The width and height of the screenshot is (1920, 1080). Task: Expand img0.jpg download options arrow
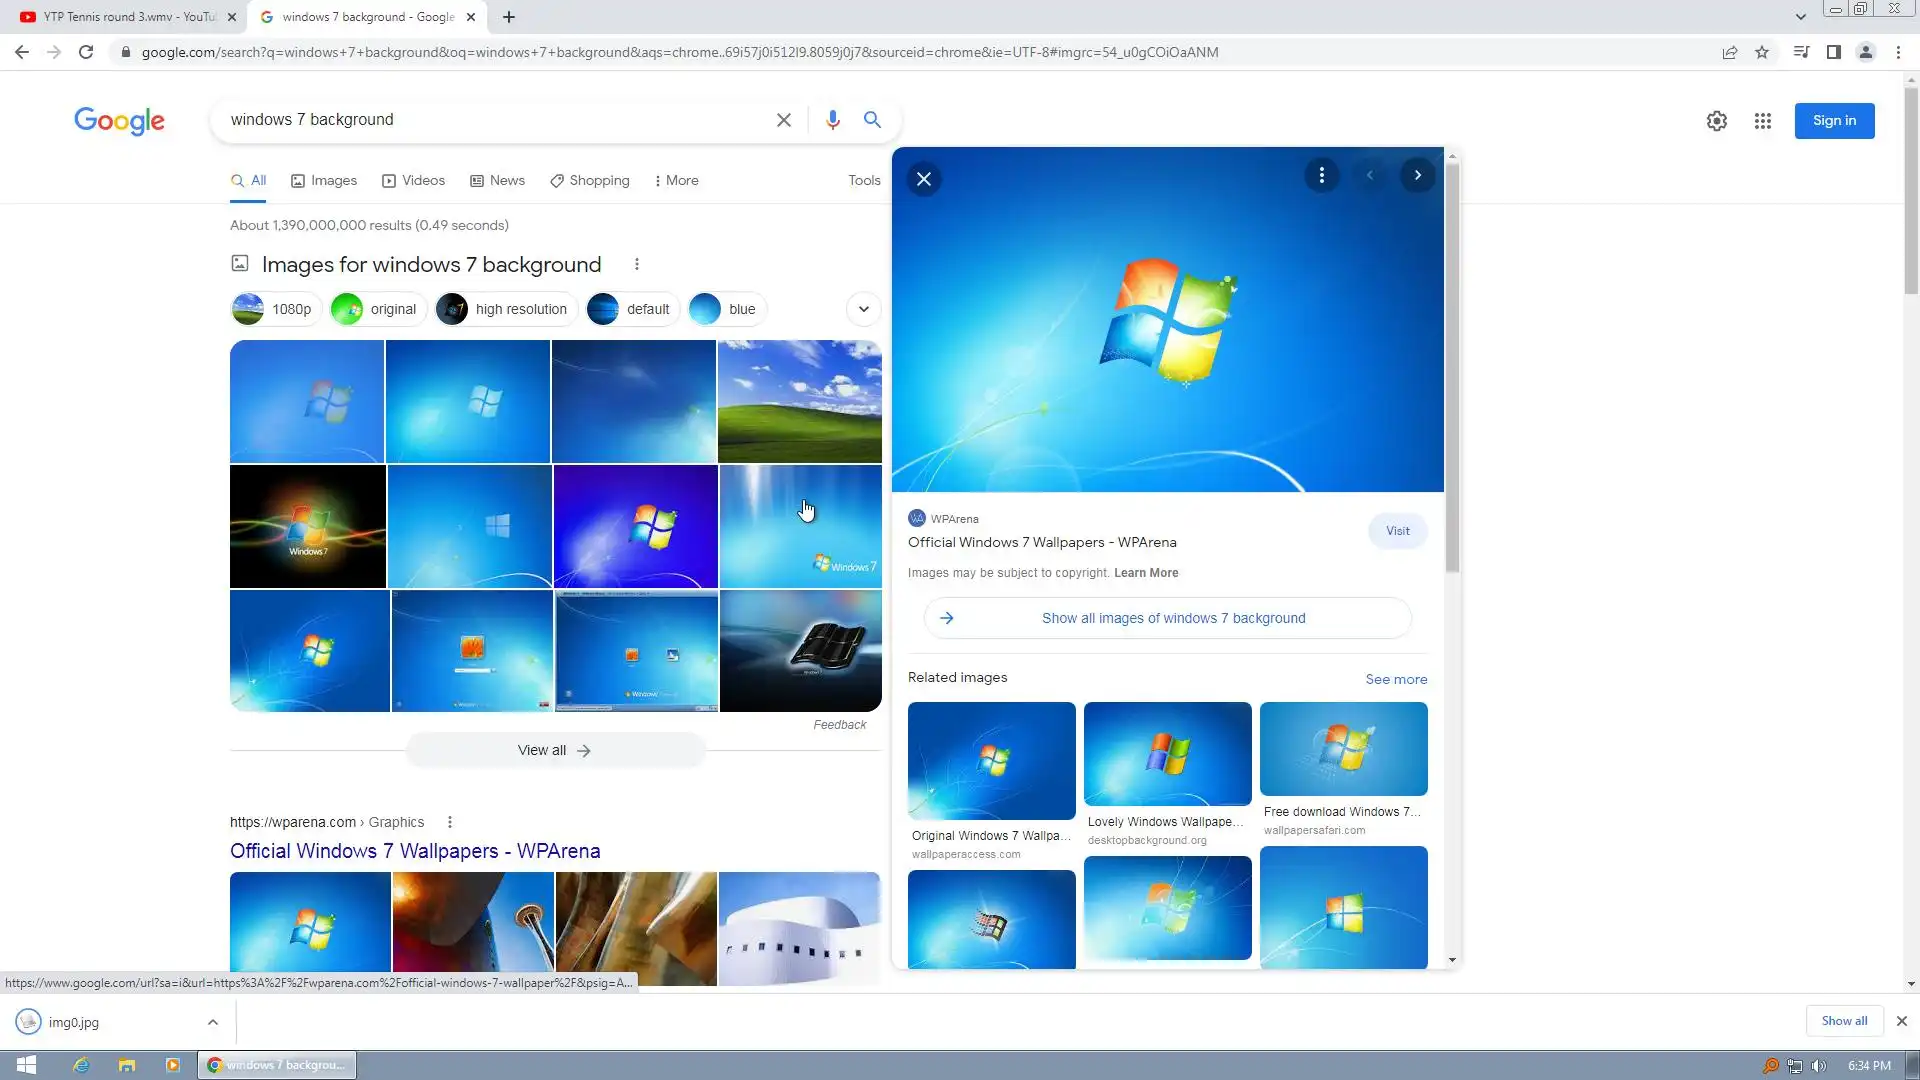(x=212, y=1022)
